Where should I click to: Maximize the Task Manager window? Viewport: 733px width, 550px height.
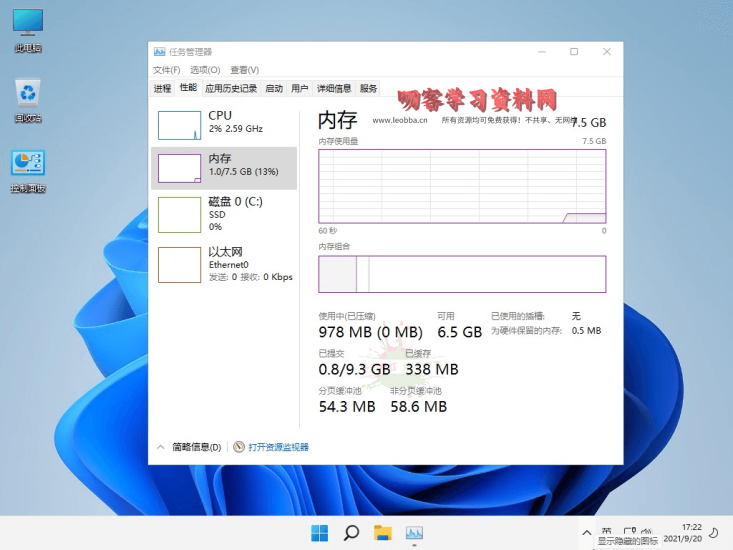coord(574,51)
